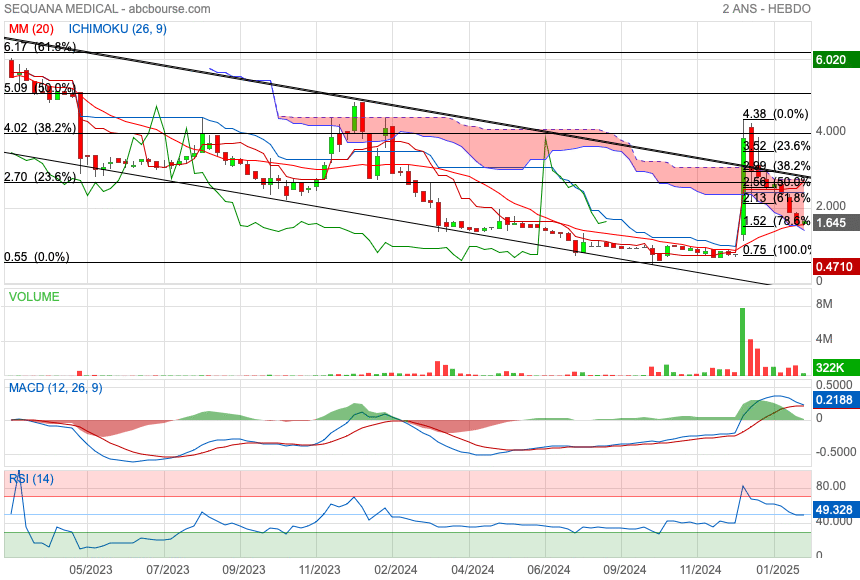860x580 pixels.
Task: Select the 09/2024 date label
Action: pyautogui.click(x=624, y=570)
